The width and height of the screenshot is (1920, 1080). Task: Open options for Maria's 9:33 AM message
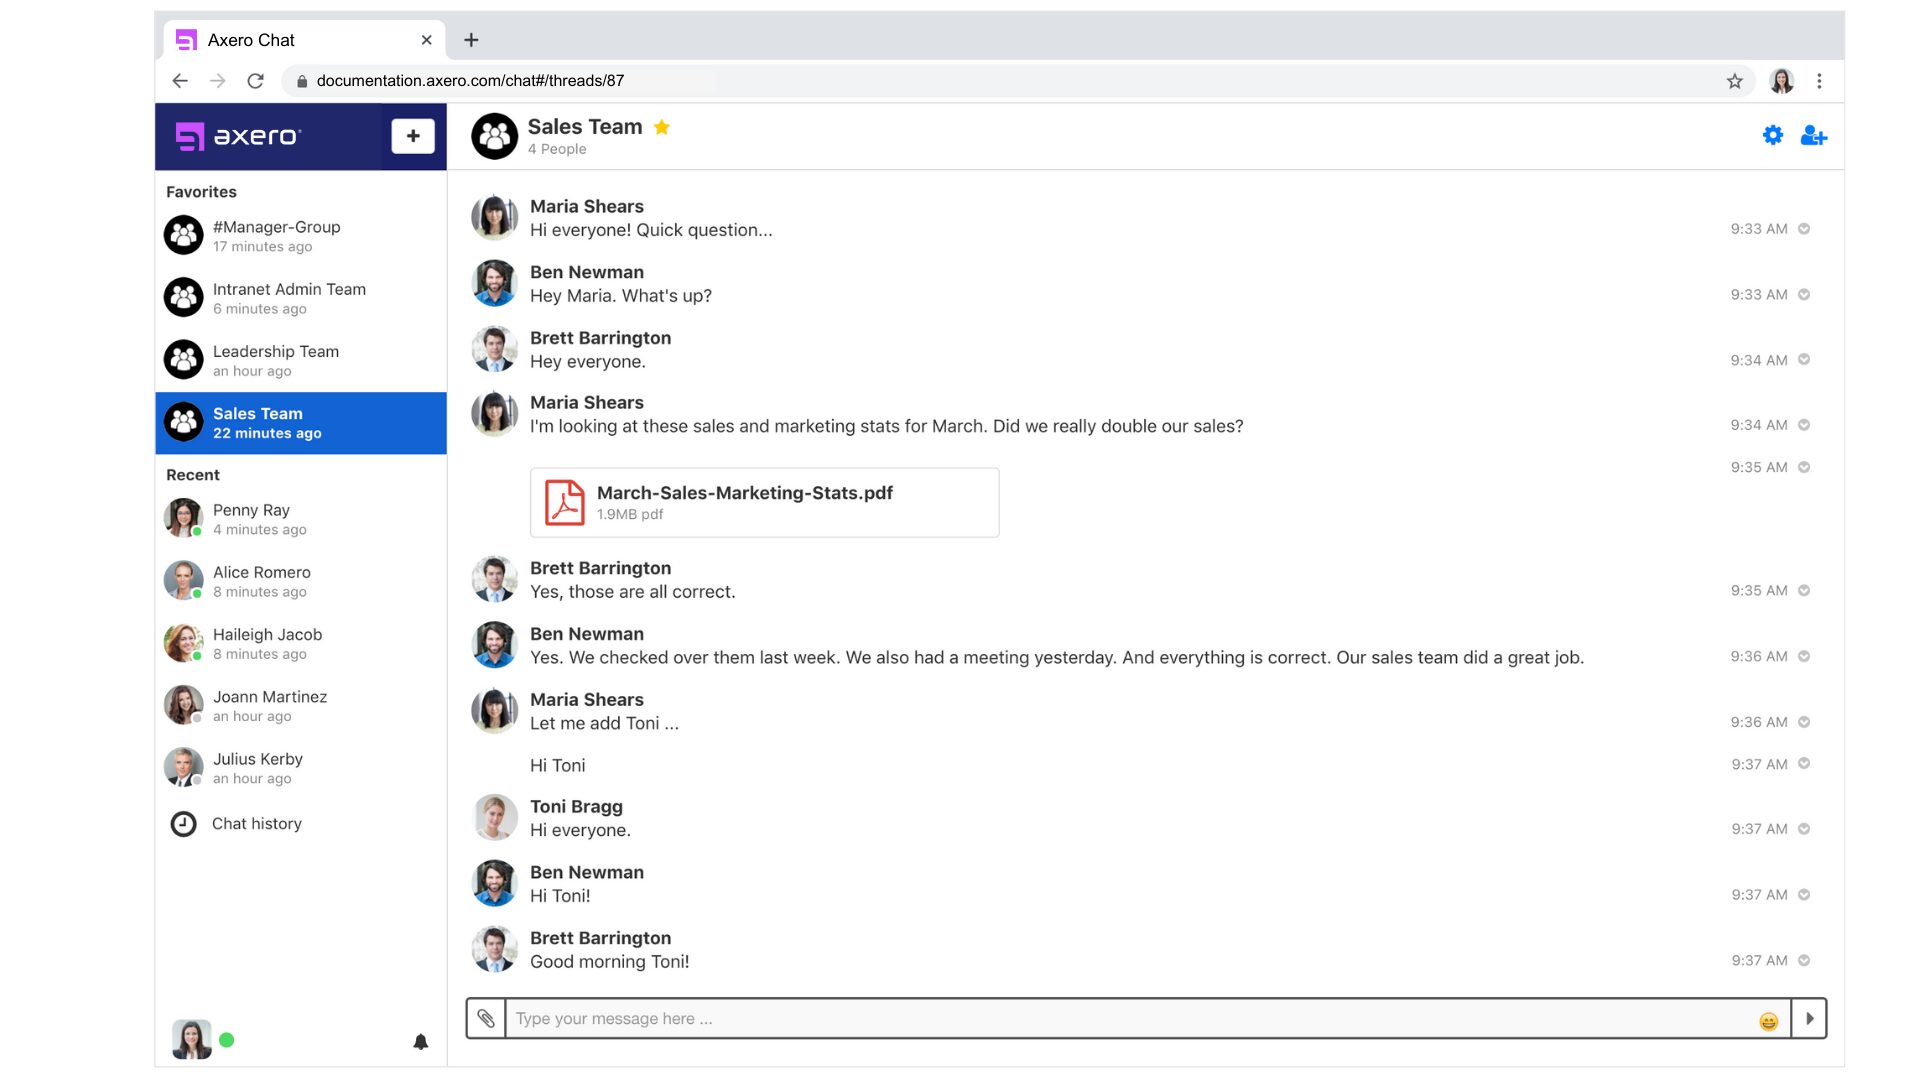click(x=1804, y=228)
